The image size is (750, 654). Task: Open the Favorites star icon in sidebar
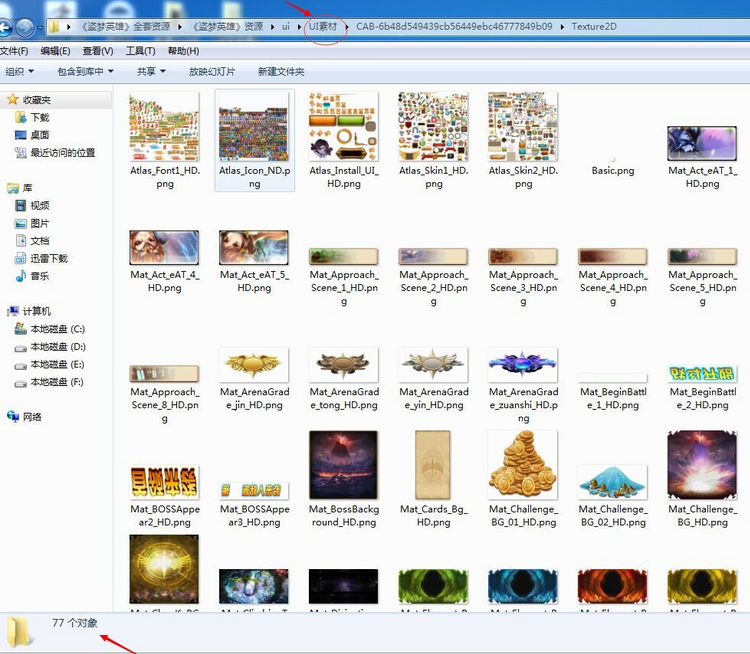point(13,100)
